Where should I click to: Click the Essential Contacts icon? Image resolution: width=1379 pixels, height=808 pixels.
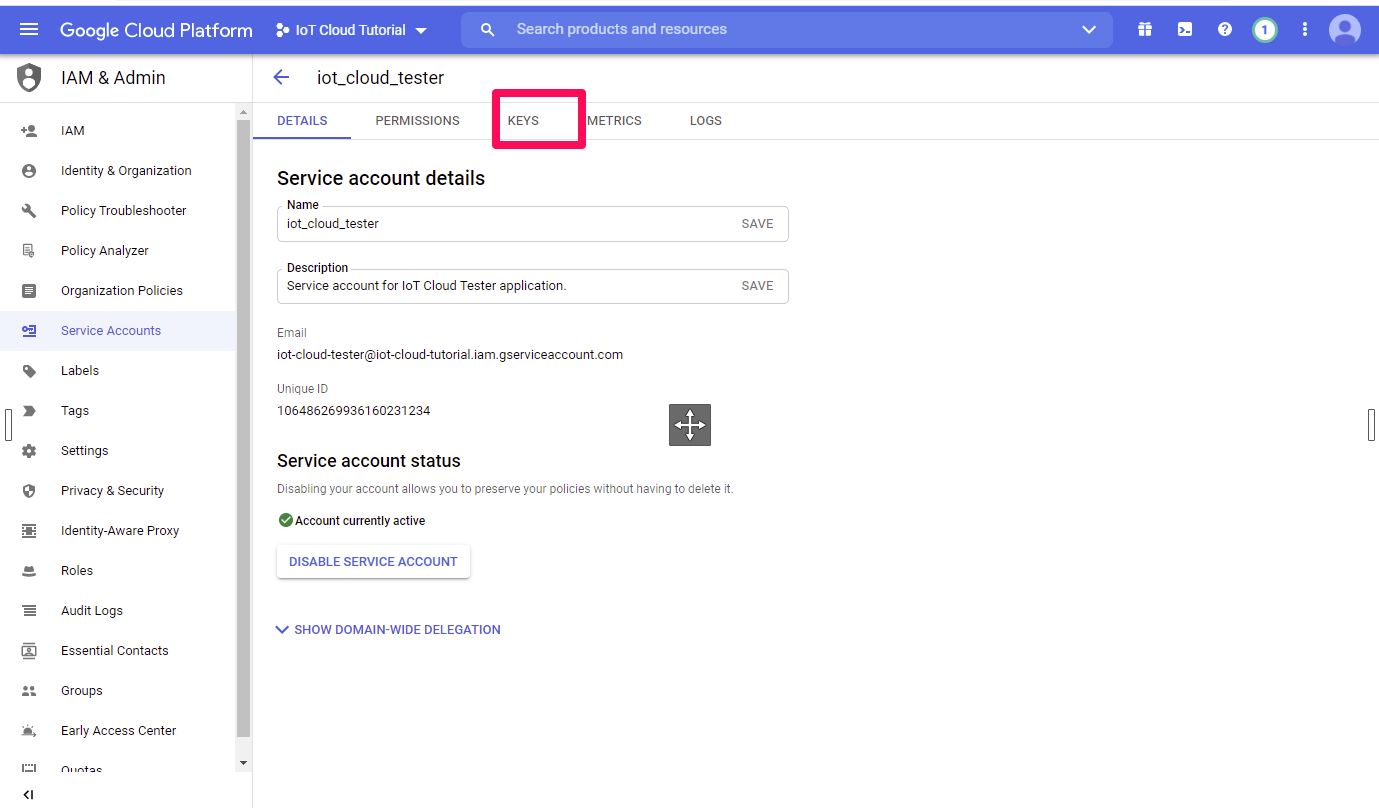[x=29, y=651]
